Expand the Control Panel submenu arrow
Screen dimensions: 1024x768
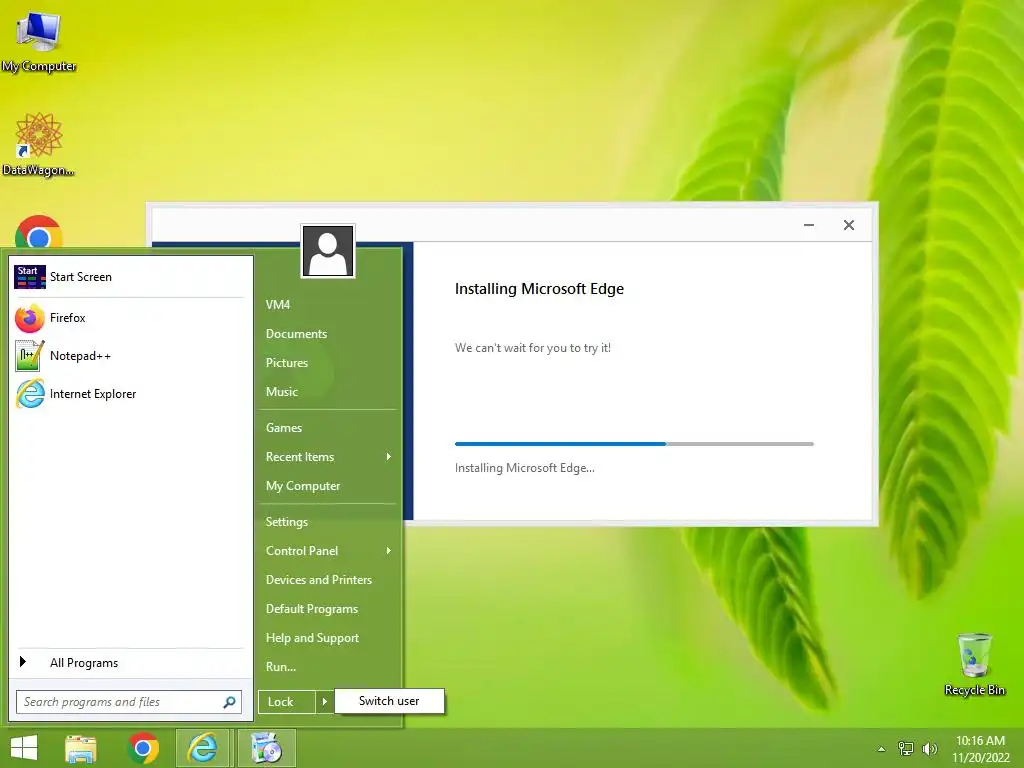389,551
